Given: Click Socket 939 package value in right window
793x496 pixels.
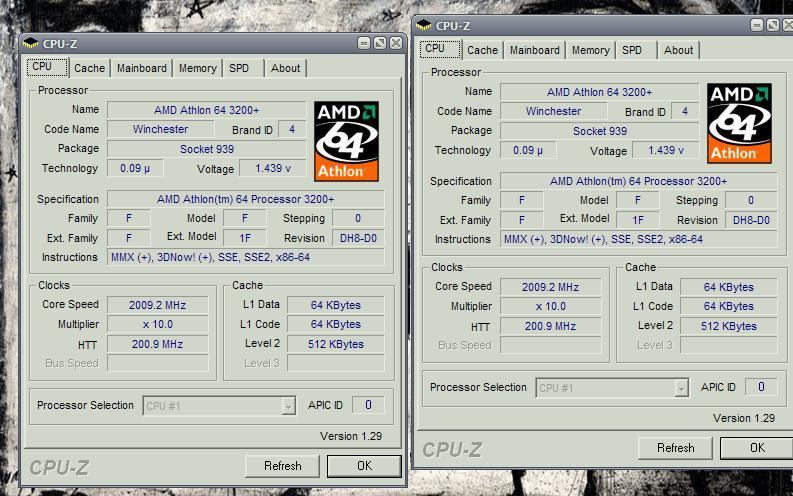Looking at the screenshot, I should point(599,131).
